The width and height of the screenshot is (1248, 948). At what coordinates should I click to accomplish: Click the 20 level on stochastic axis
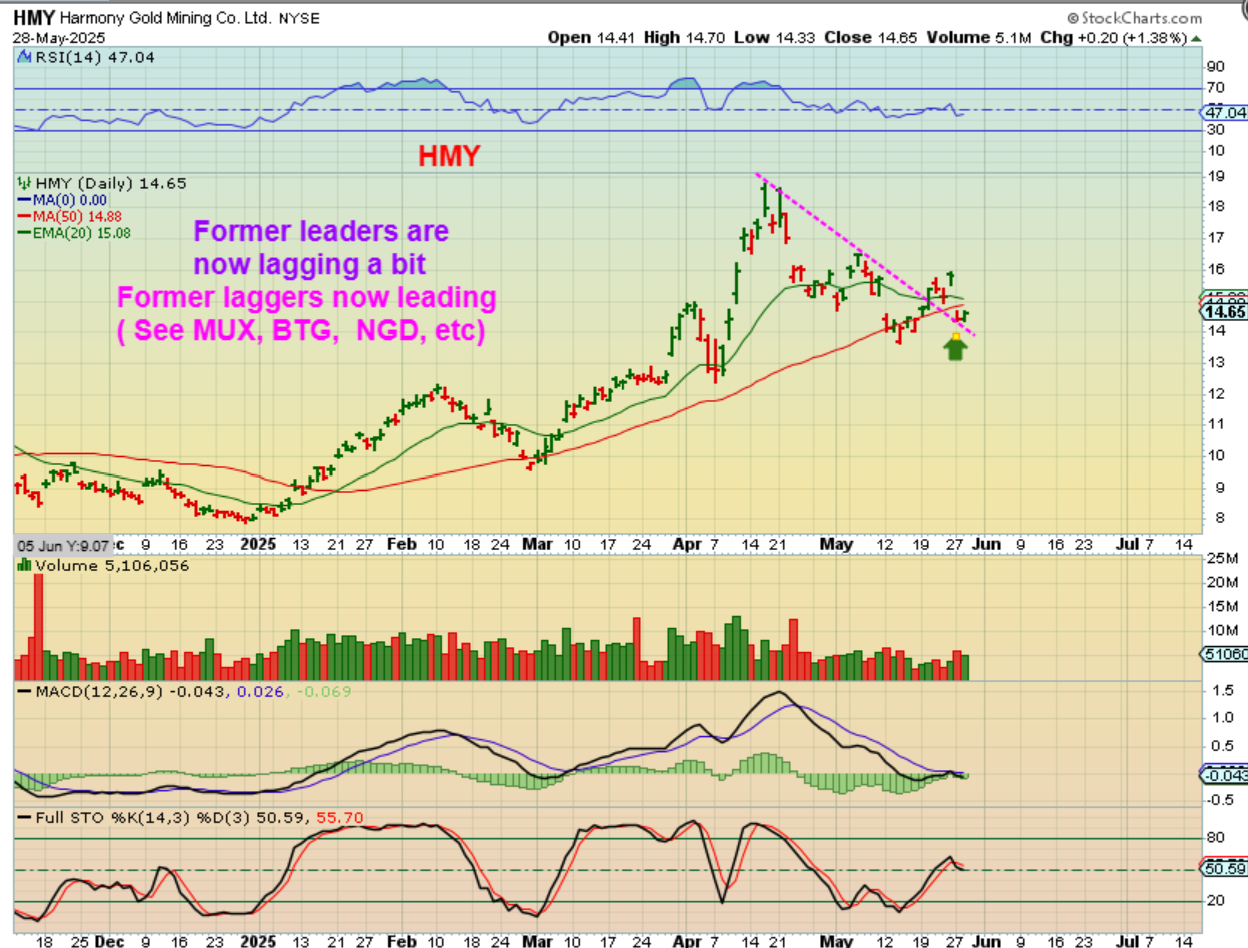tap(1217, 901)
